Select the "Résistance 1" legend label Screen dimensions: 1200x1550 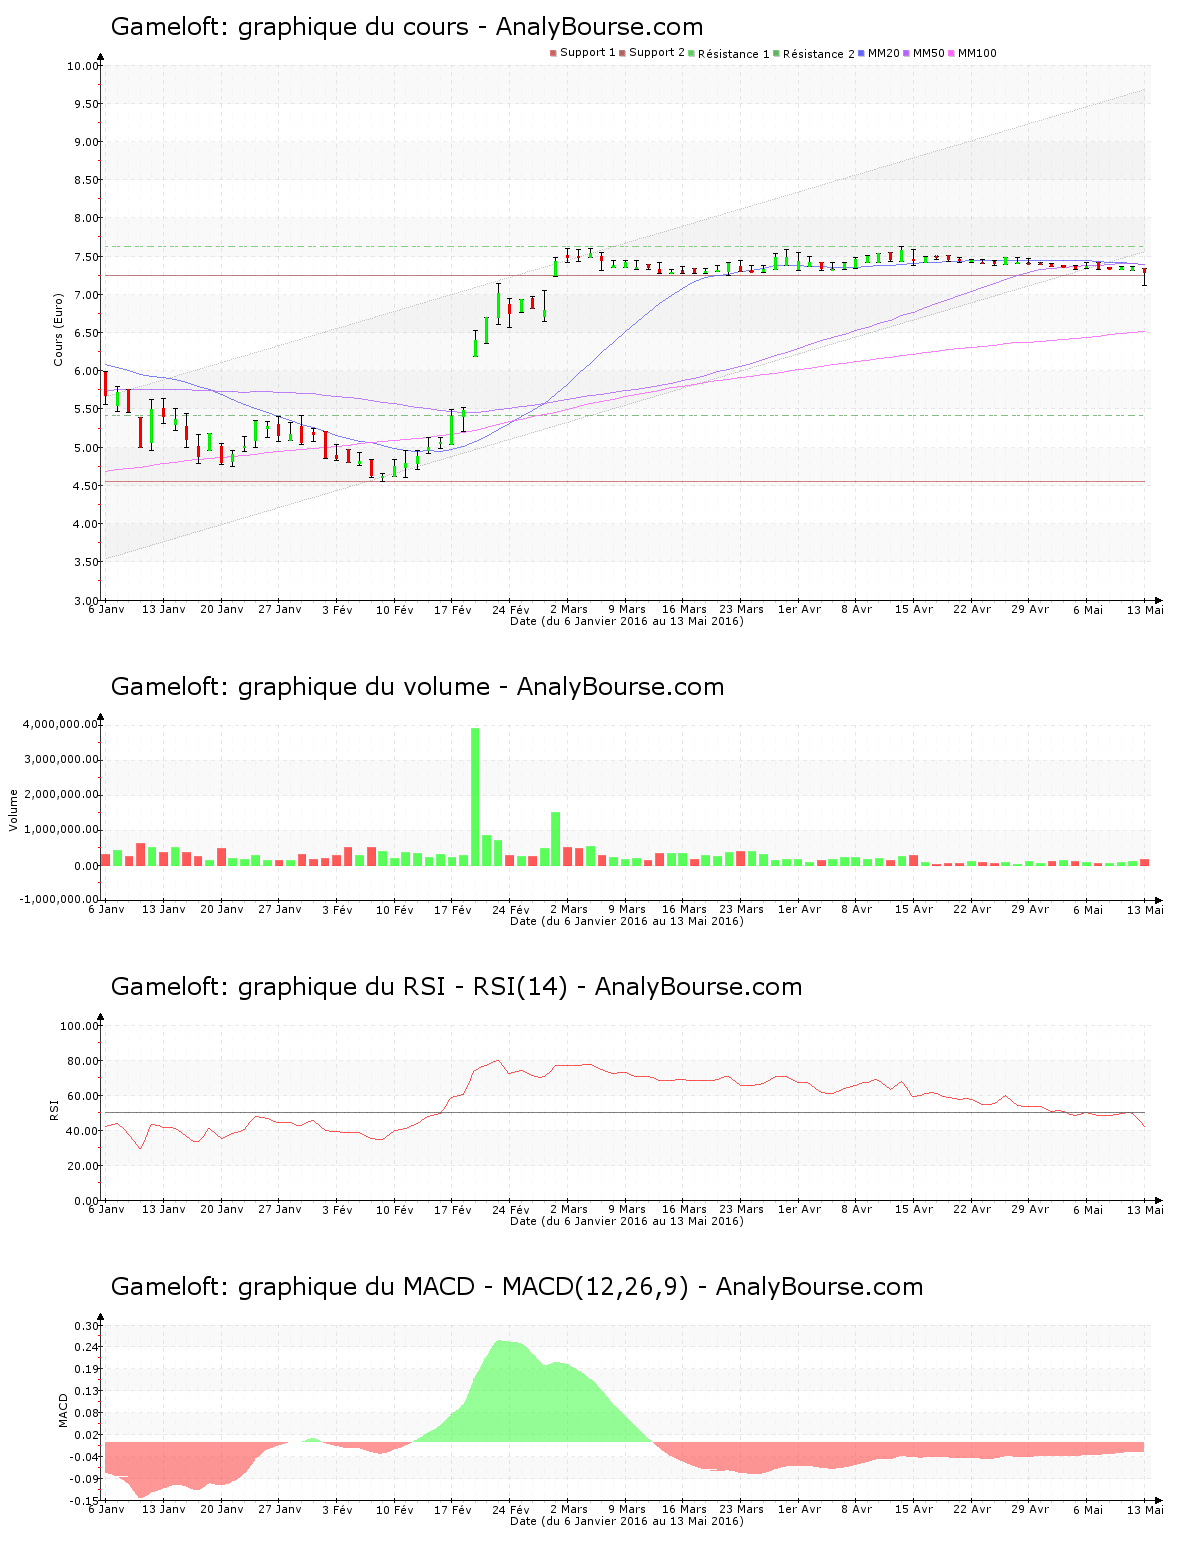click(x=734, y=54)
